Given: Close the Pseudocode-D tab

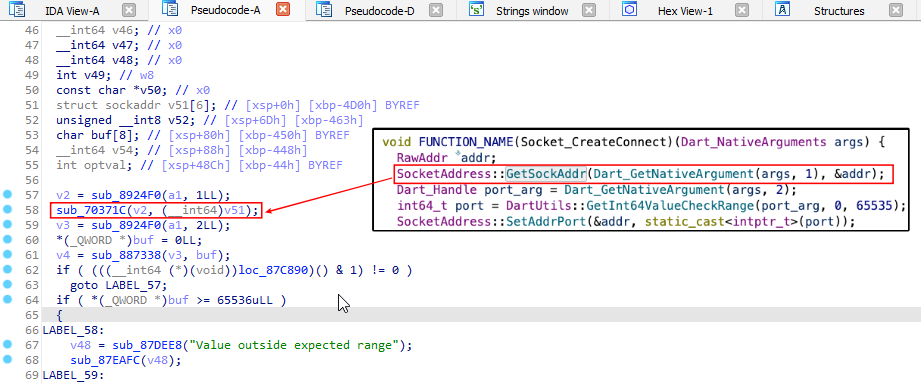Looking at the screenshot, I should 436,10.
